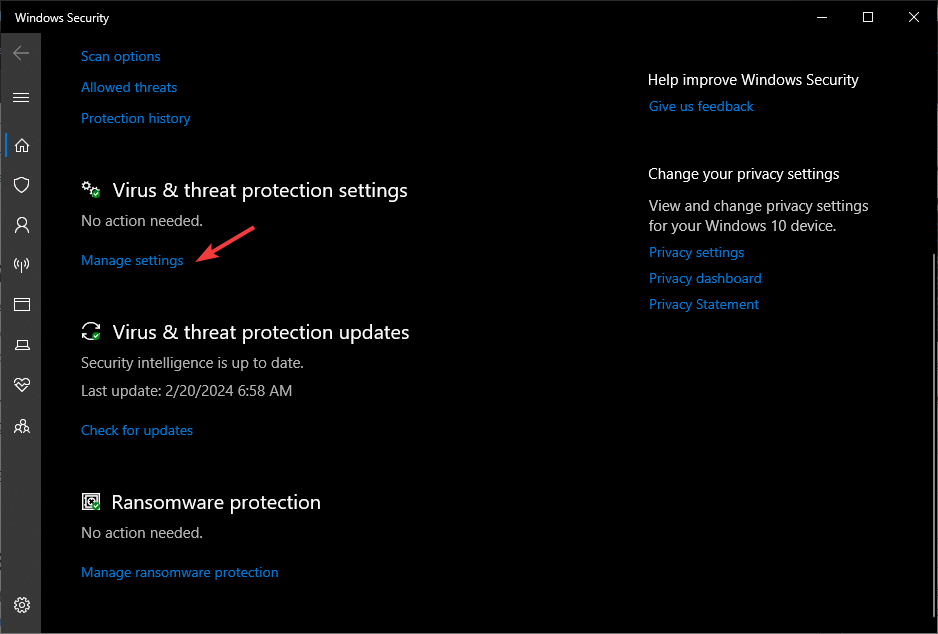Open Manage ransomware protection
Viewport: 938px width, 634px height.
coord(179,573)
